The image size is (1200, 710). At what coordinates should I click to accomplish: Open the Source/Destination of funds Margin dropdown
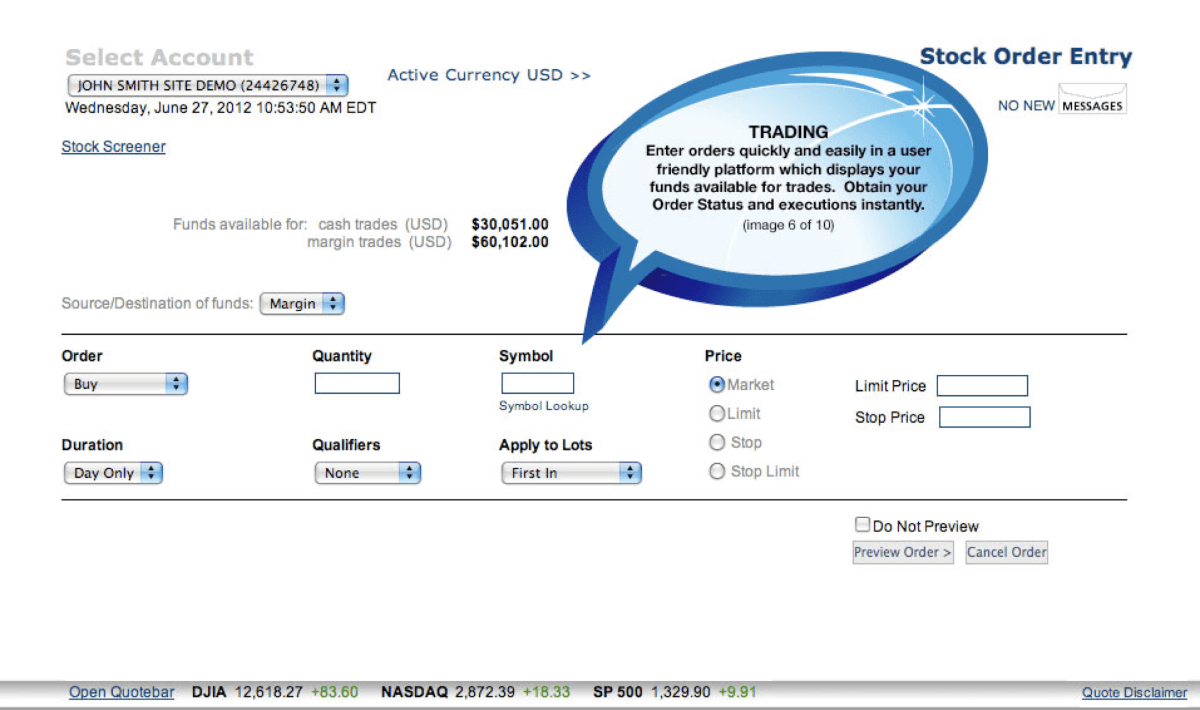point(302,304)
